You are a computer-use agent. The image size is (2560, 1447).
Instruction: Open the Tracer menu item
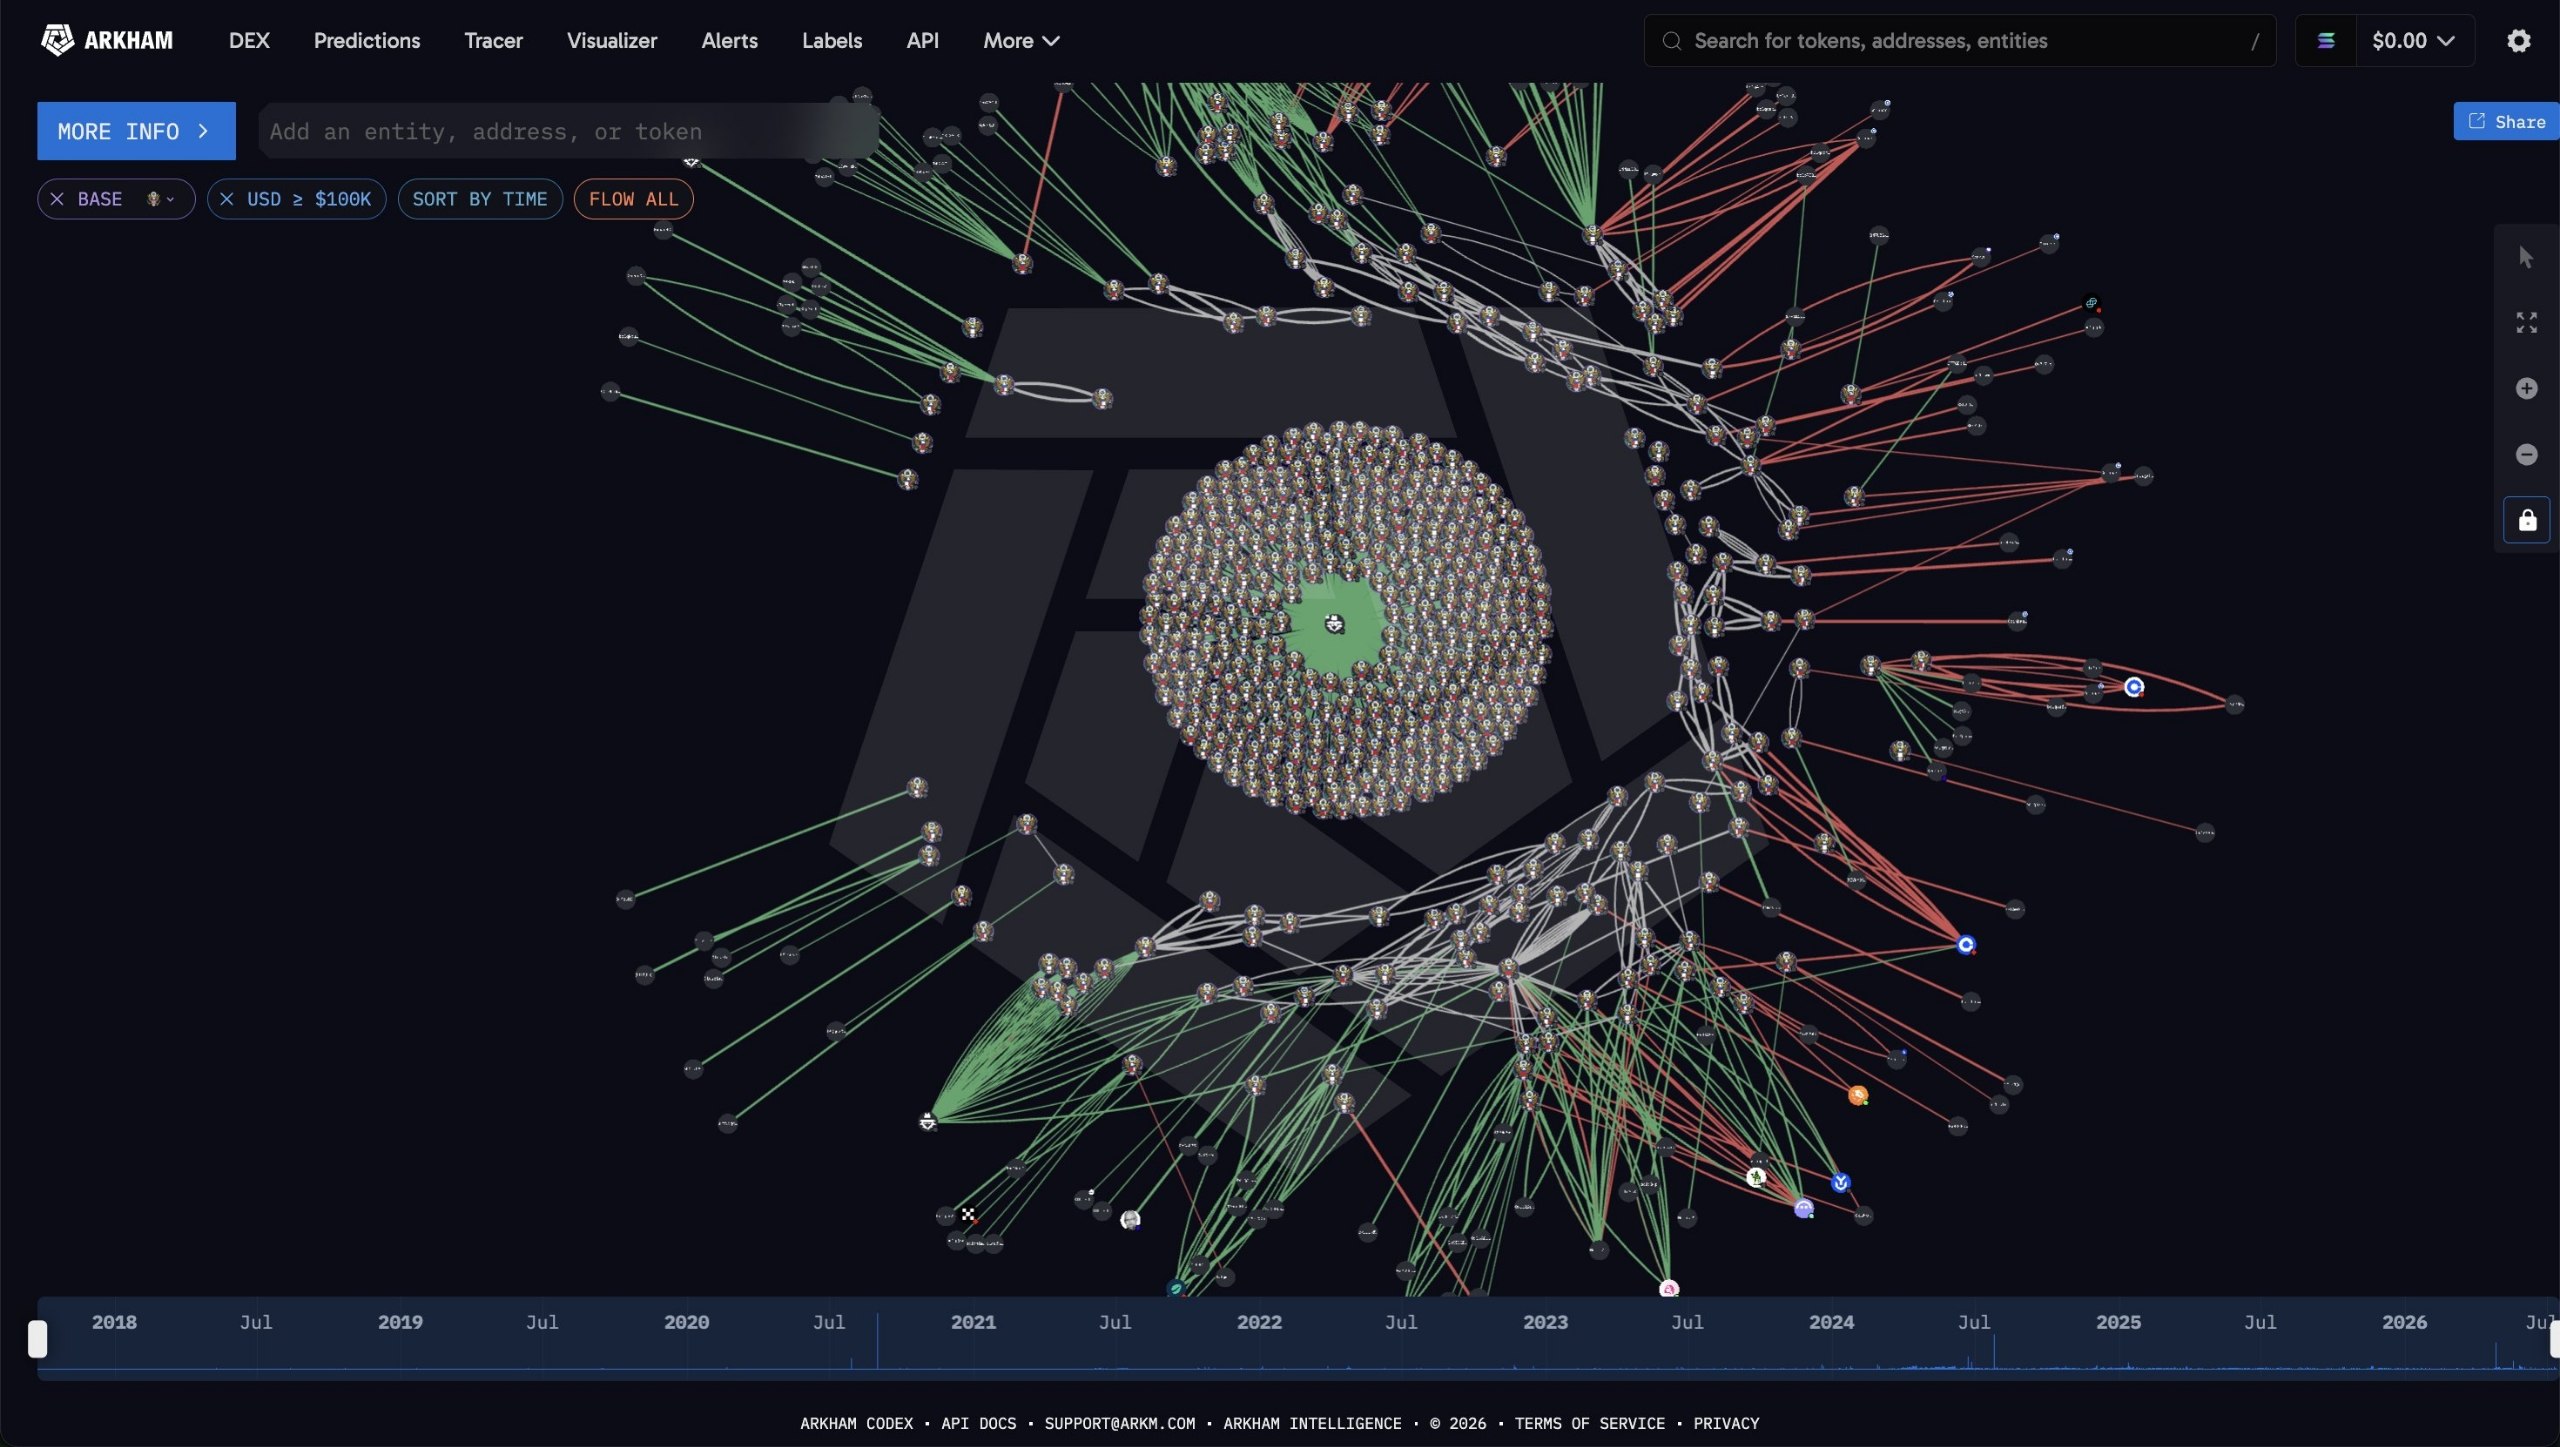[x=493, y=41]
